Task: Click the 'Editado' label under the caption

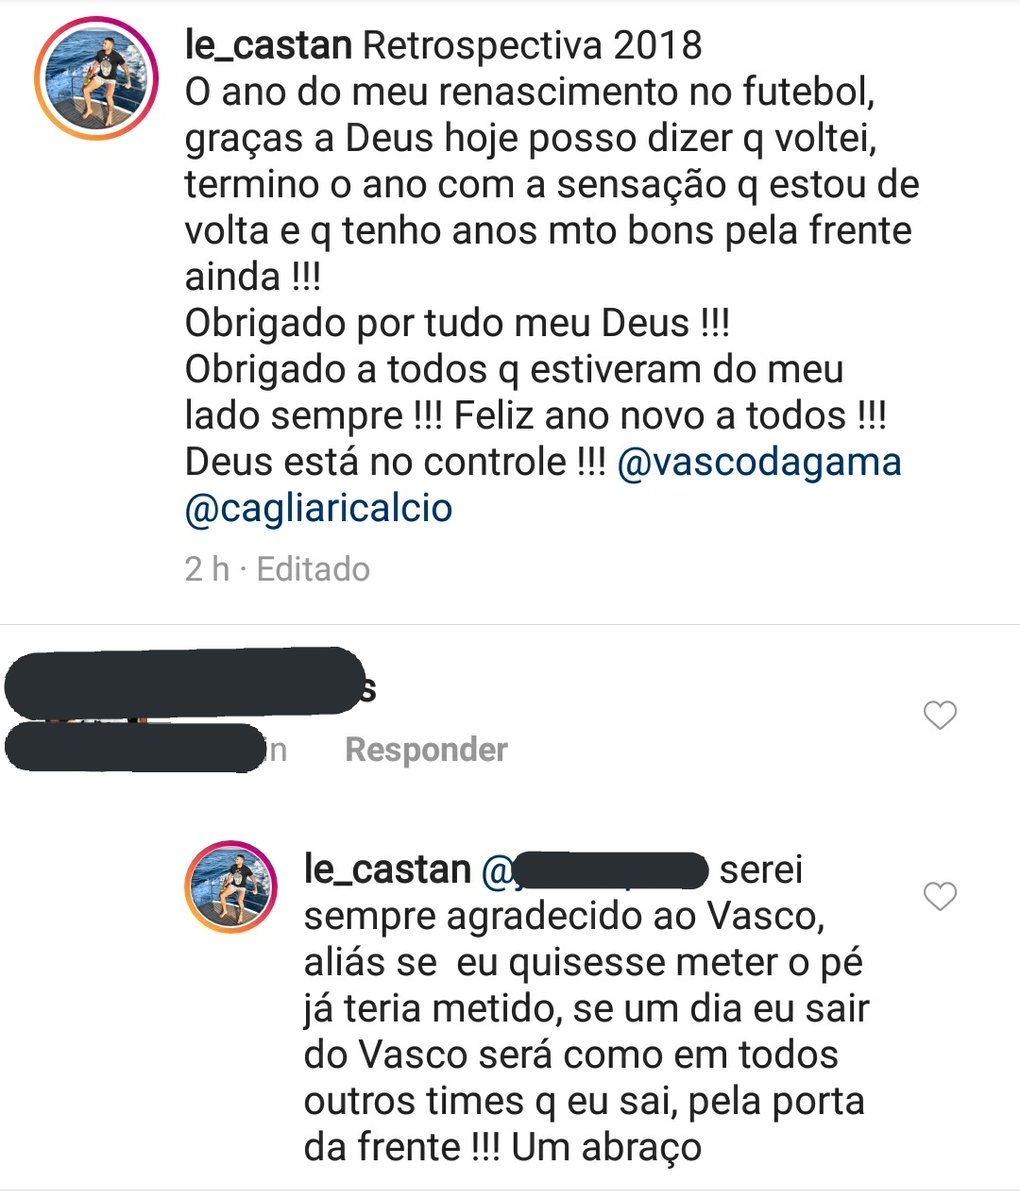Action: [313, 569]
